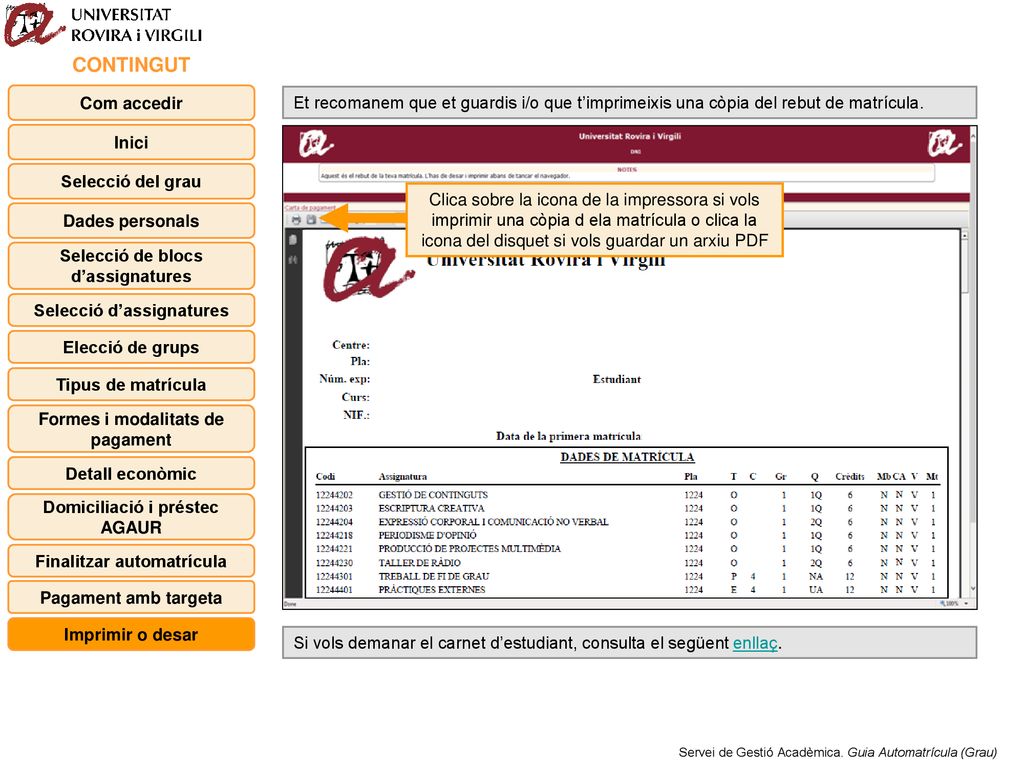Click the 'NOTES' message box in the banner
This screenshot has height=768, width=1024.
point(626,173)
